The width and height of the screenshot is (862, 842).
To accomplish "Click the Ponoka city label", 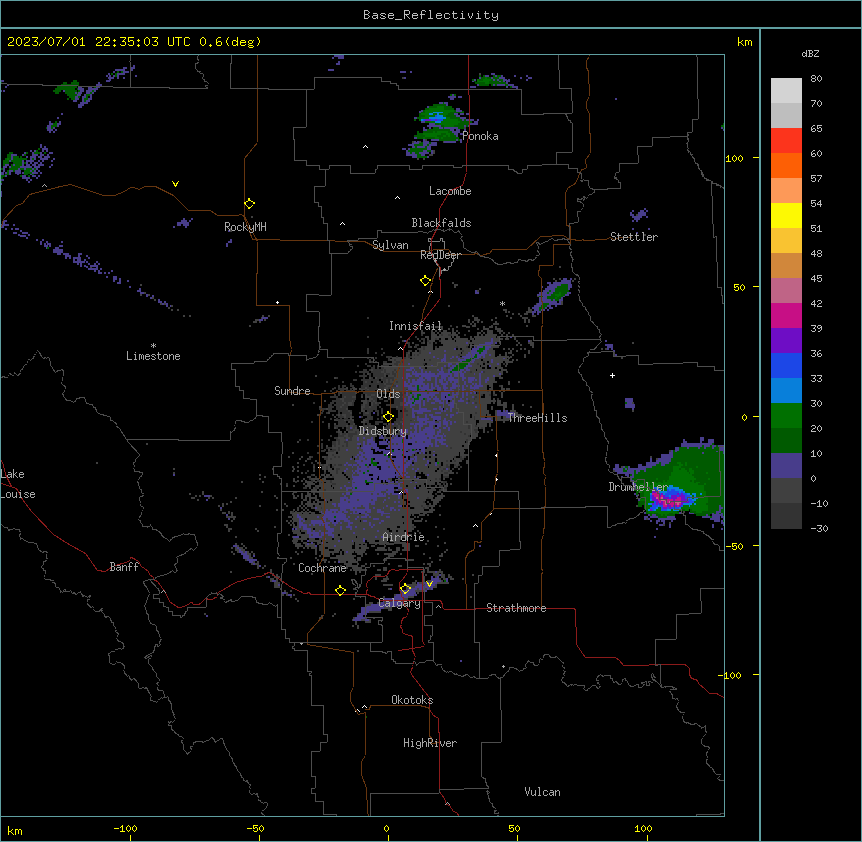I will pos(480,136).
